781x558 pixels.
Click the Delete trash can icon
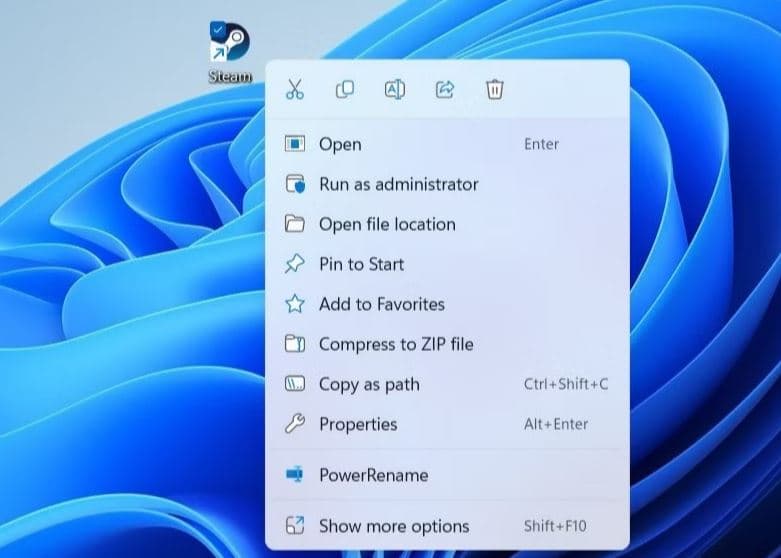[495, 90]
